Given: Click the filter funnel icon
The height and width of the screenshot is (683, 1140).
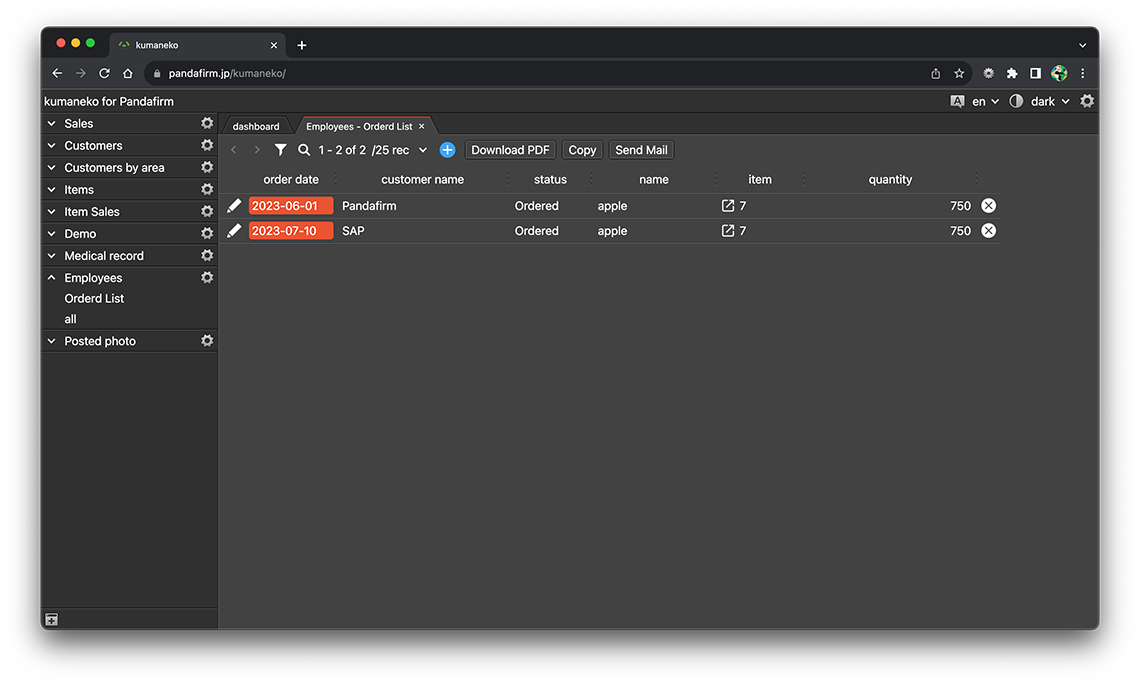Looking at the screenshot, I should click(281, 150).
